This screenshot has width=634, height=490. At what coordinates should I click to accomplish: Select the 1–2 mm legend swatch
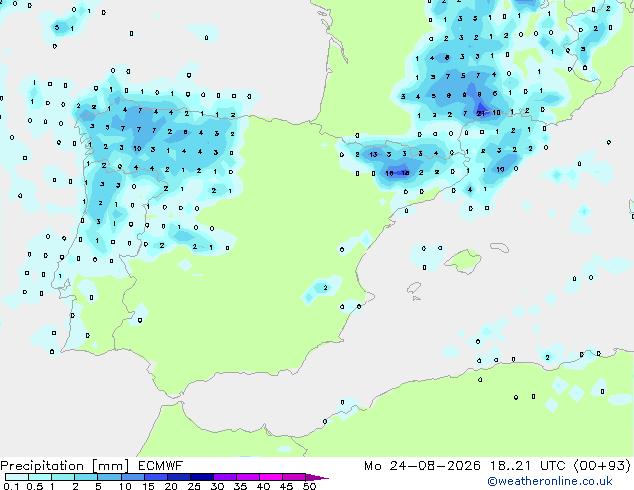[63, 477]
